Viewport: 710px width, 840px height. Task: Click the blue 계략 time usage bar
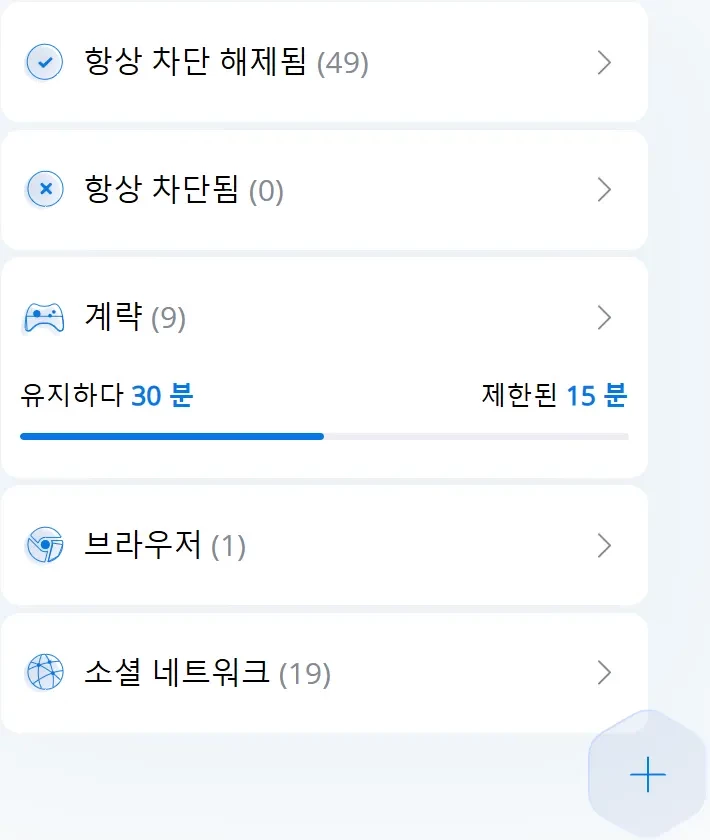pyautogui.click(x=171, y=436)
